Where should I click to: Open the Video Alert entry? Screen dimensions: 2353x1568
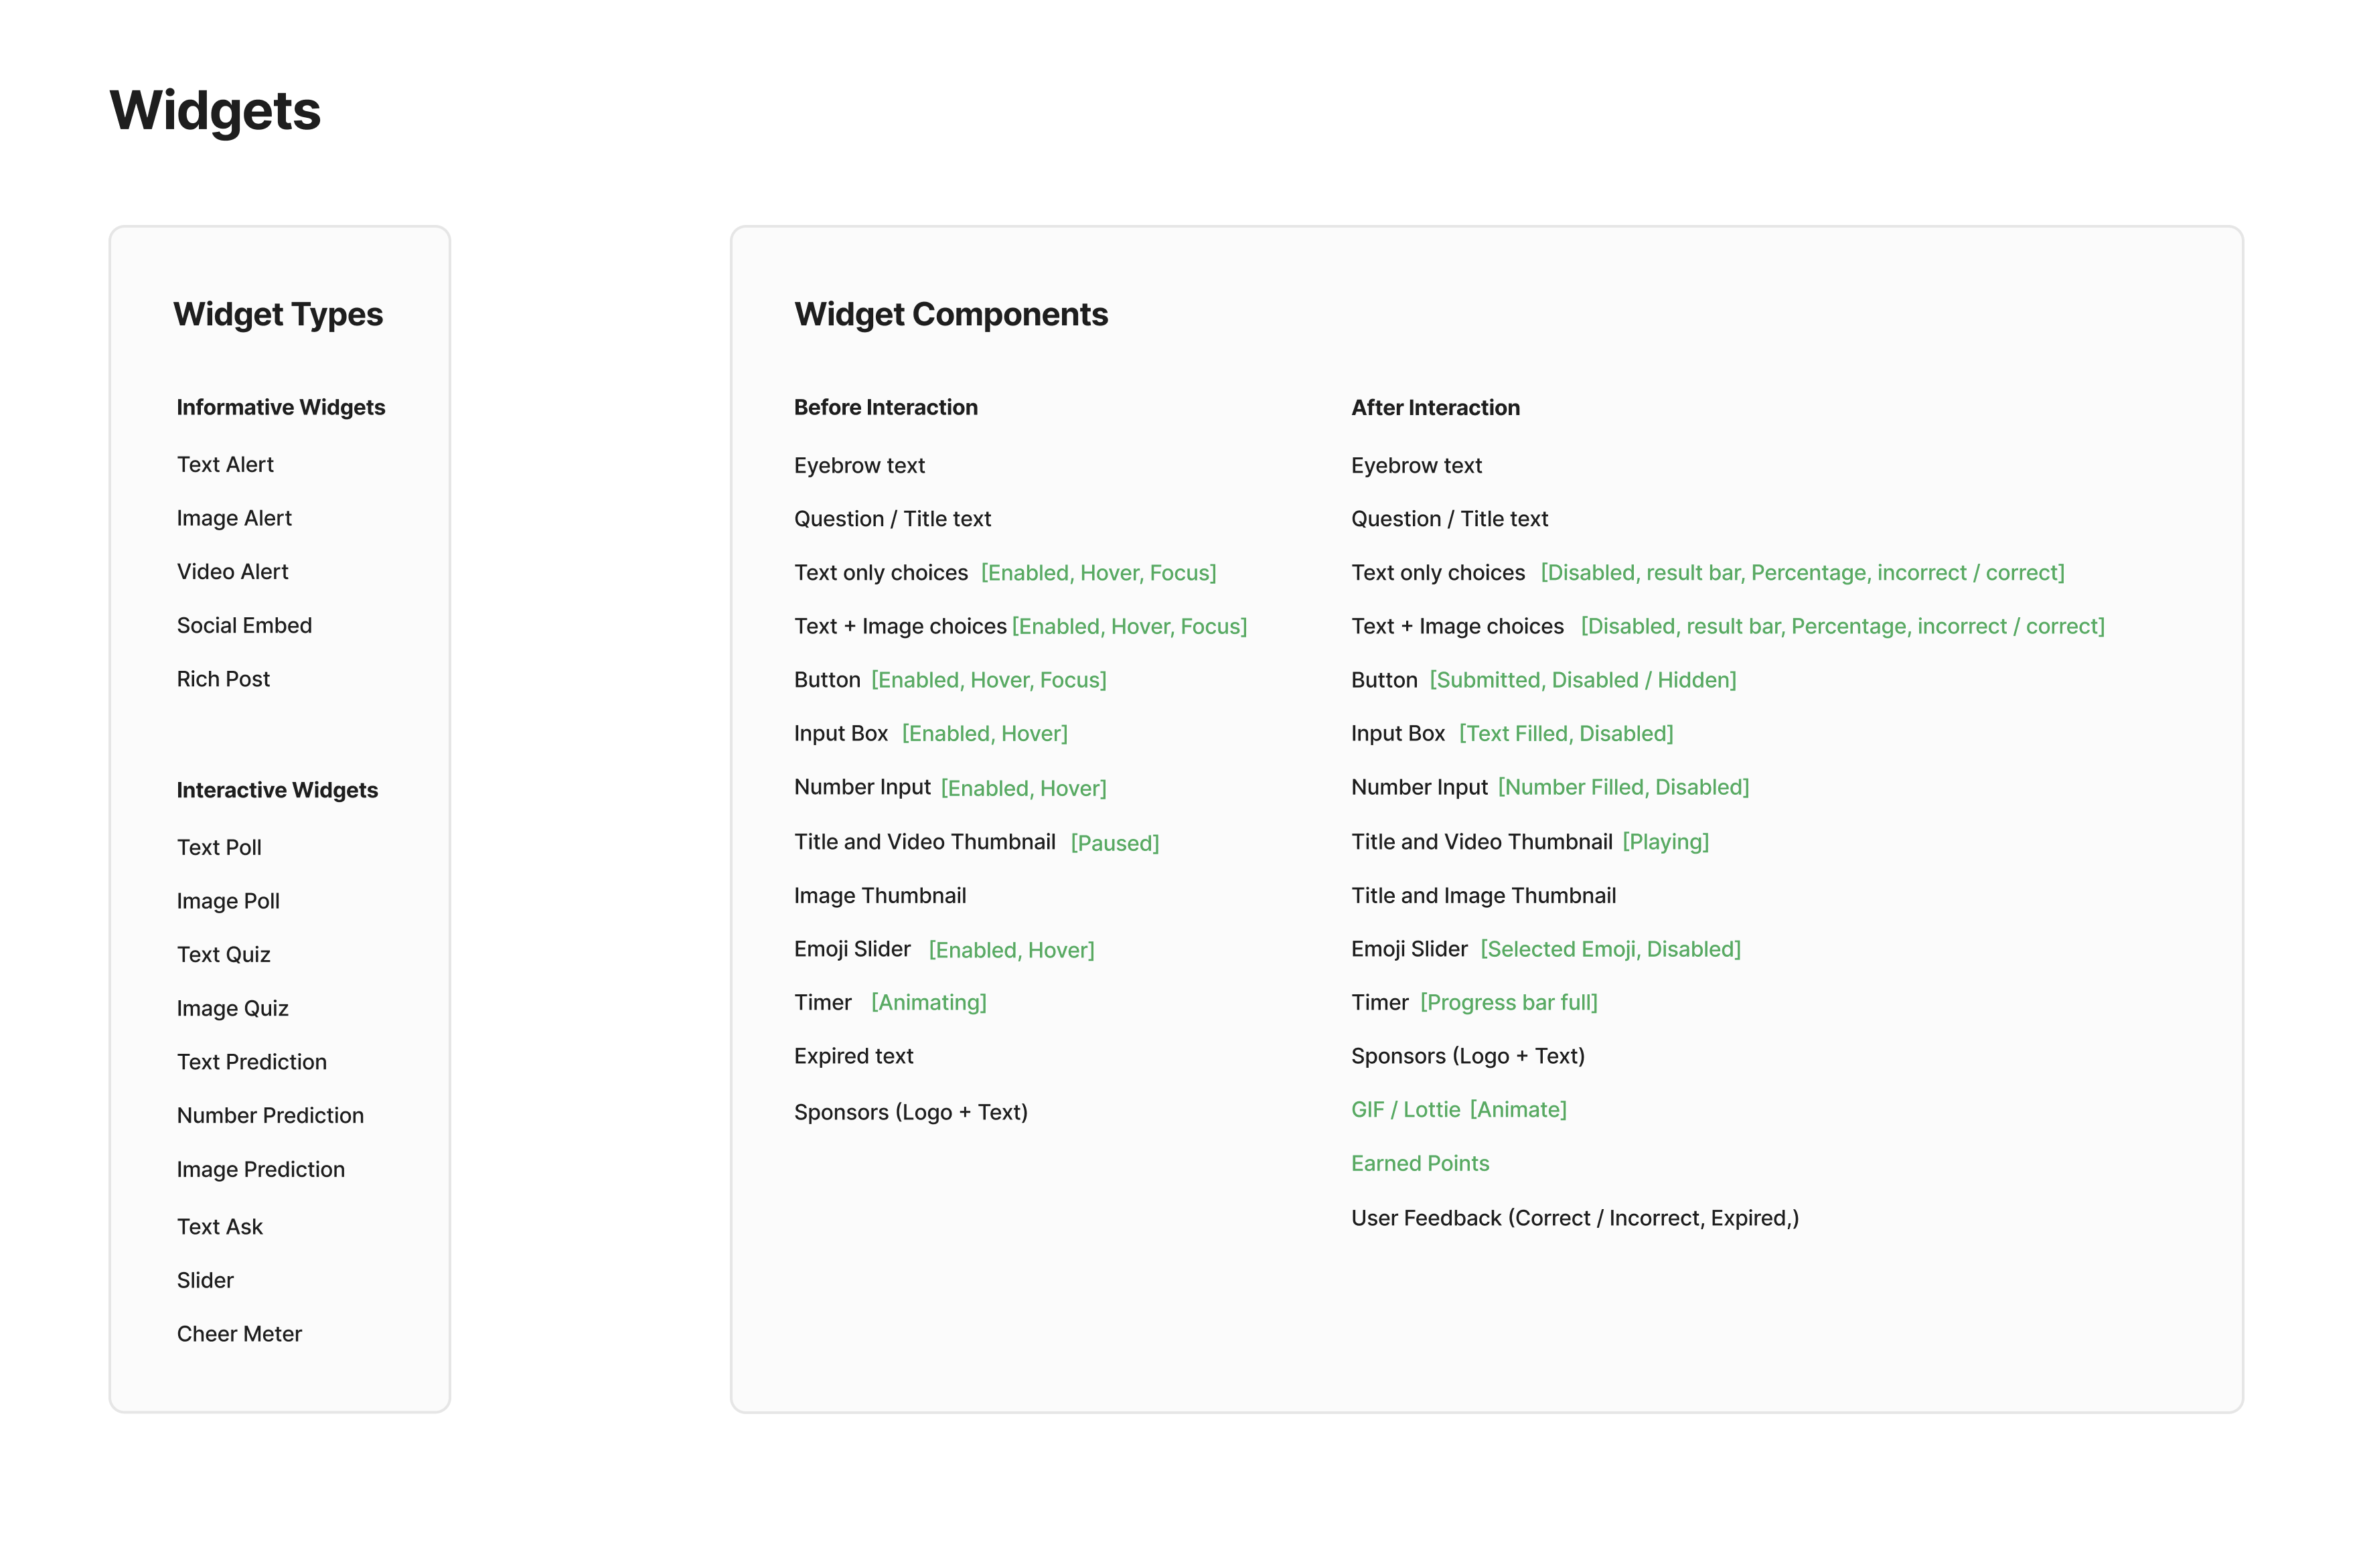(x=232, y=571)
